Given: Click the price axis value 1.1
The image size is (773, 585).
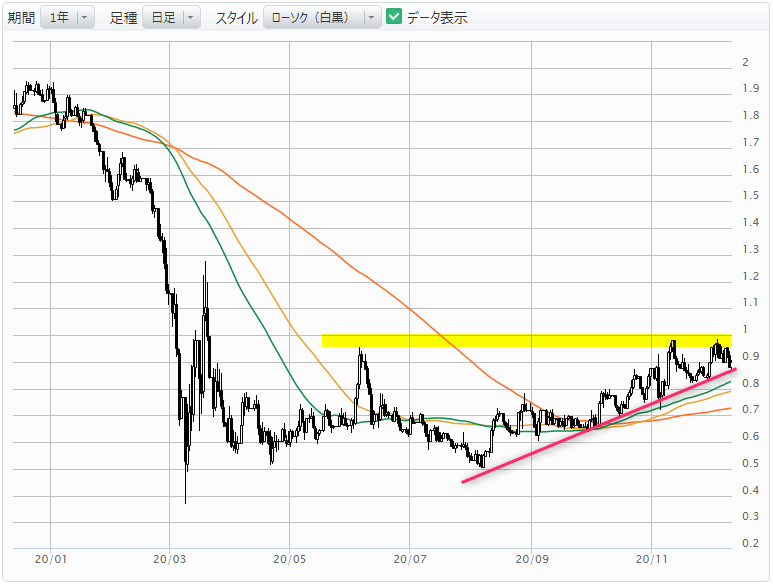Looking at the screenshot, I should (751, 302).
